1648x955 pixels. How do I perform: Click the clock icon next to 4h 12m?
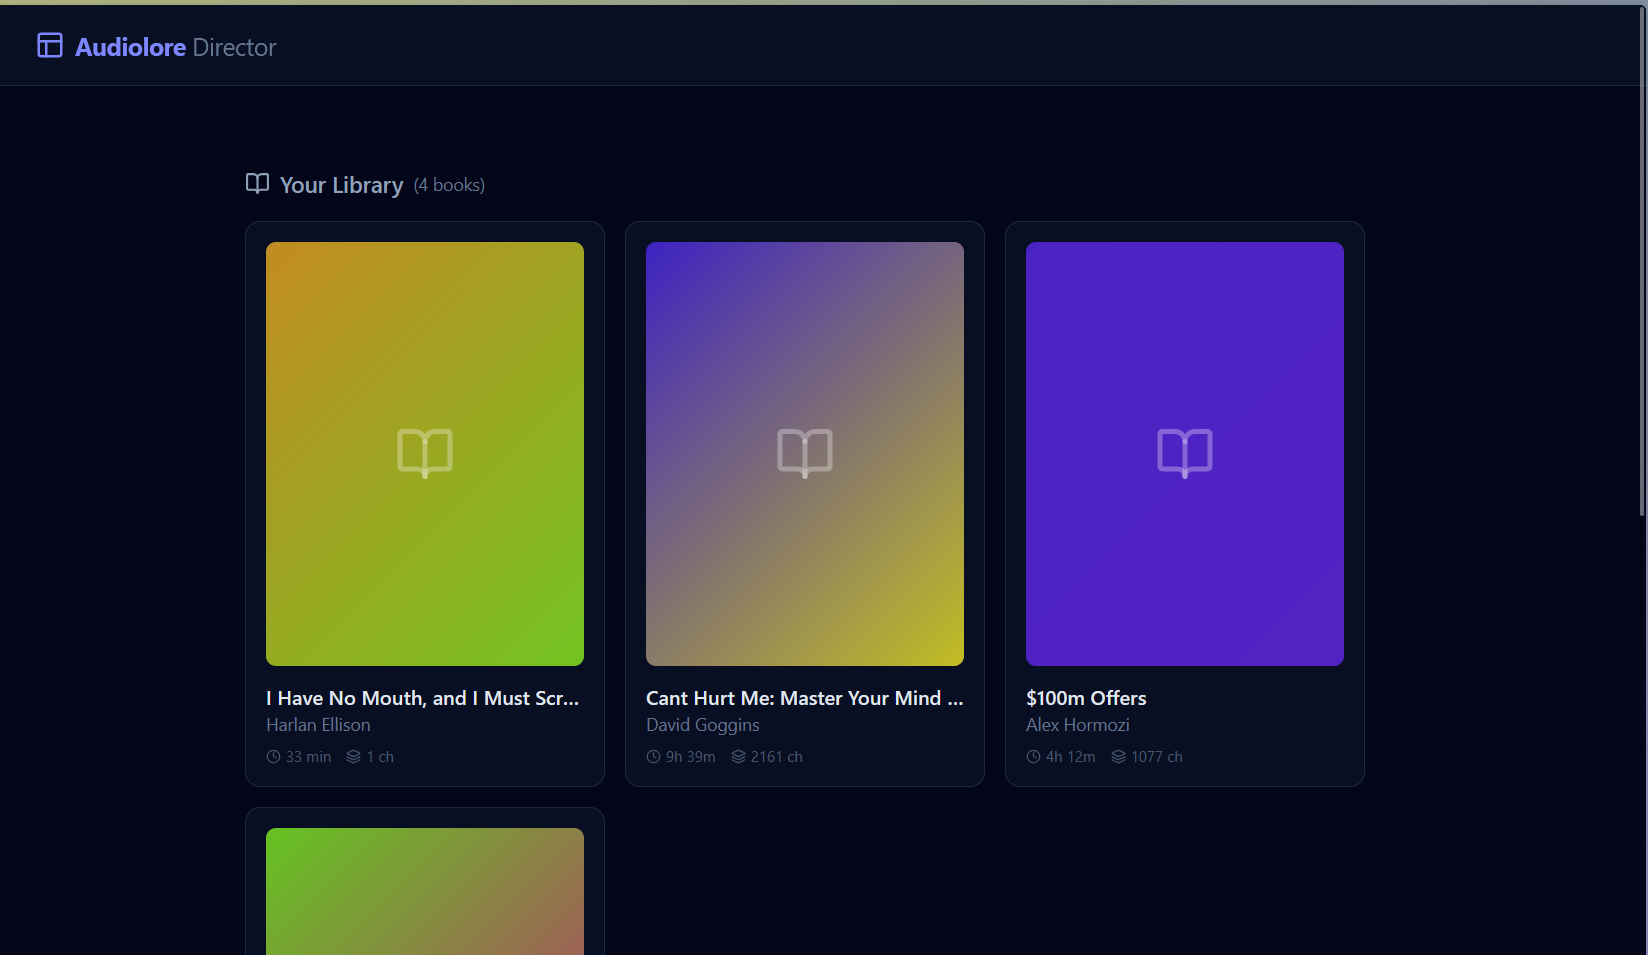coord(1033,757)
